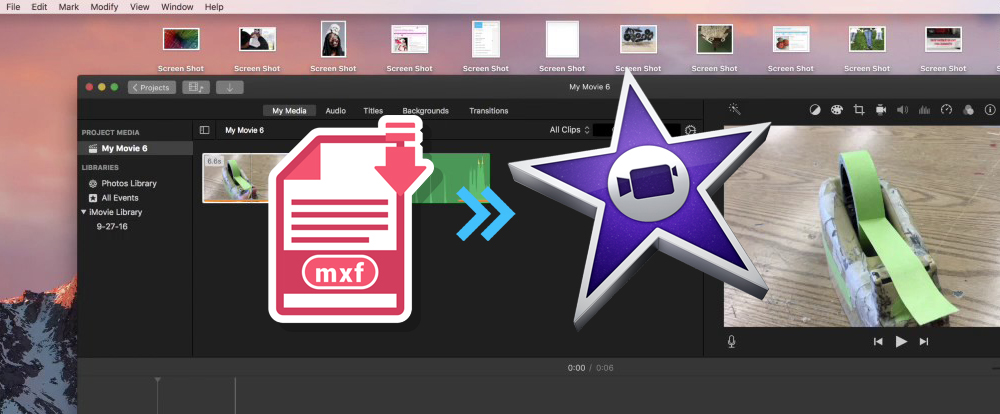
Task: Click the 0:00 / 0:06 time display
Action: pos(591,368)
